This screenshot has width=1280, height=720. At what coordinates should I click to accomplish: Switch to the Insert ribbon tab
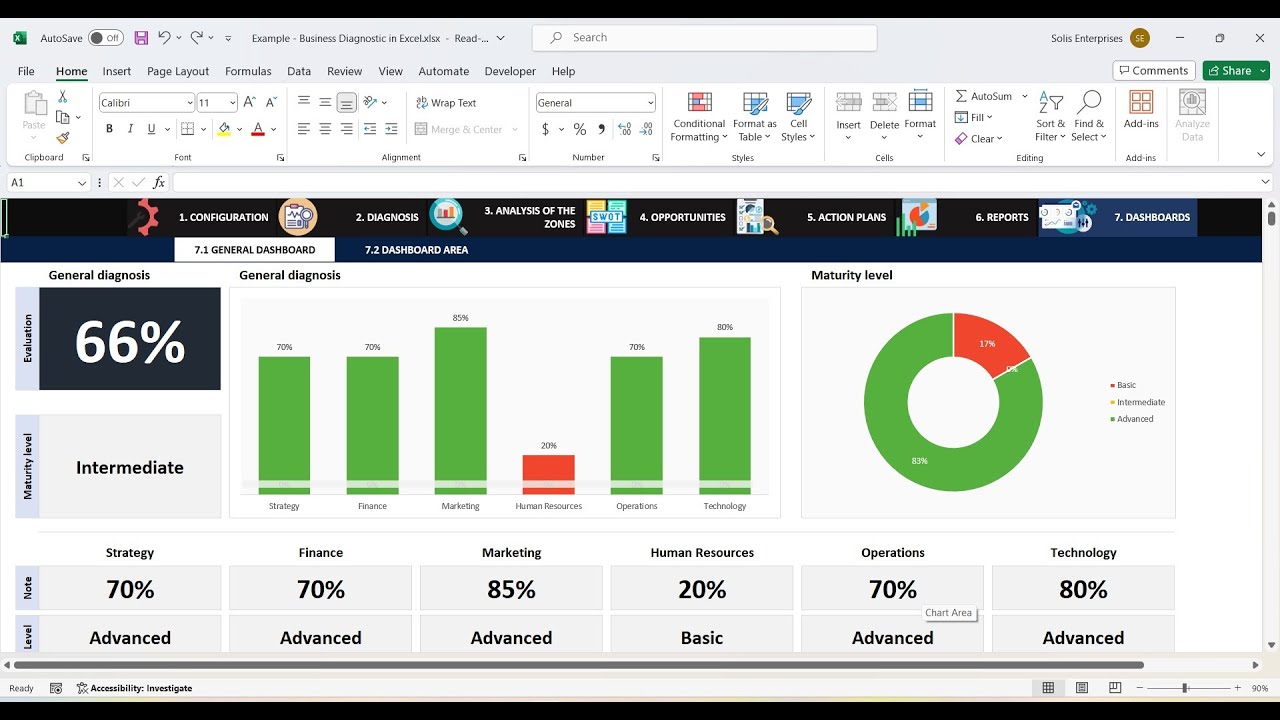click(116, 71)
